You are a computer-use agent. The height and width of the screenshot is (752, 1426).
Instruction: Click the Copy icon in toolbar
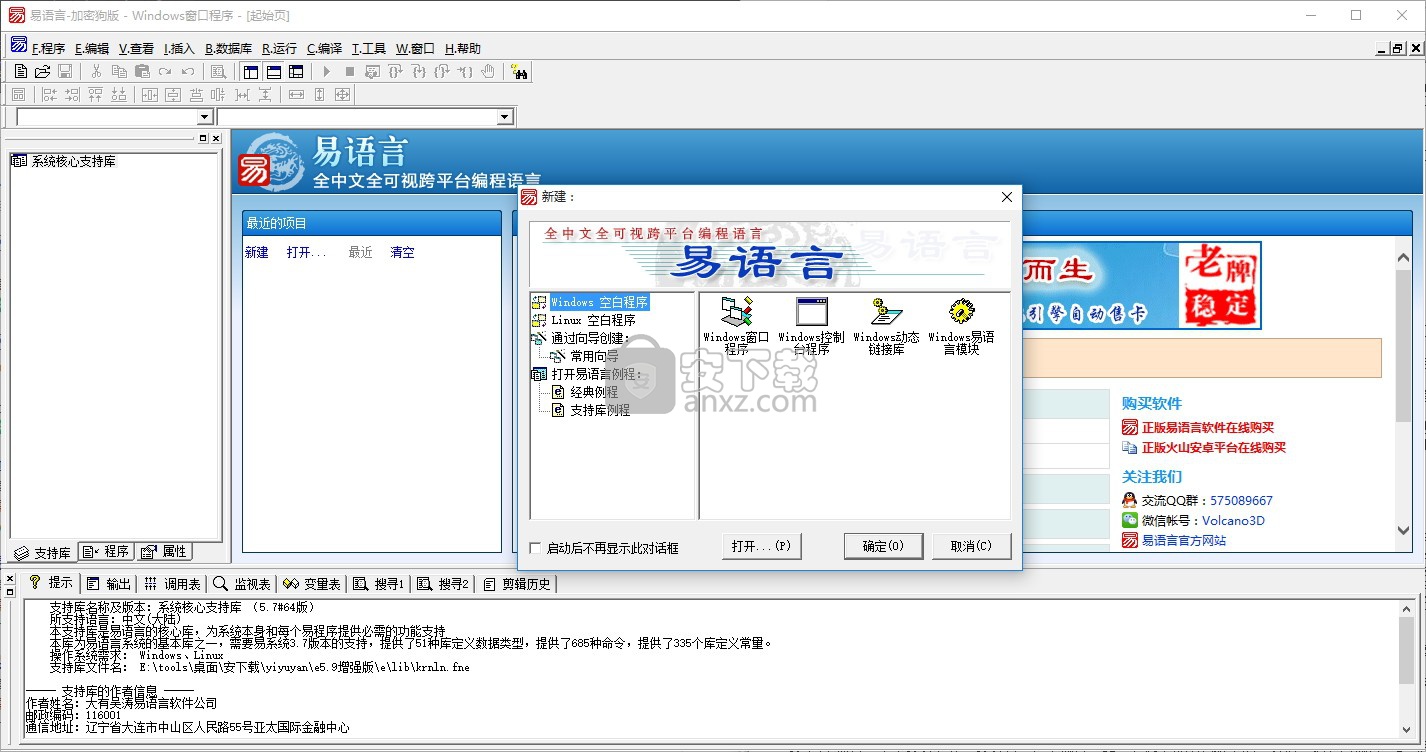coord(119,71)
